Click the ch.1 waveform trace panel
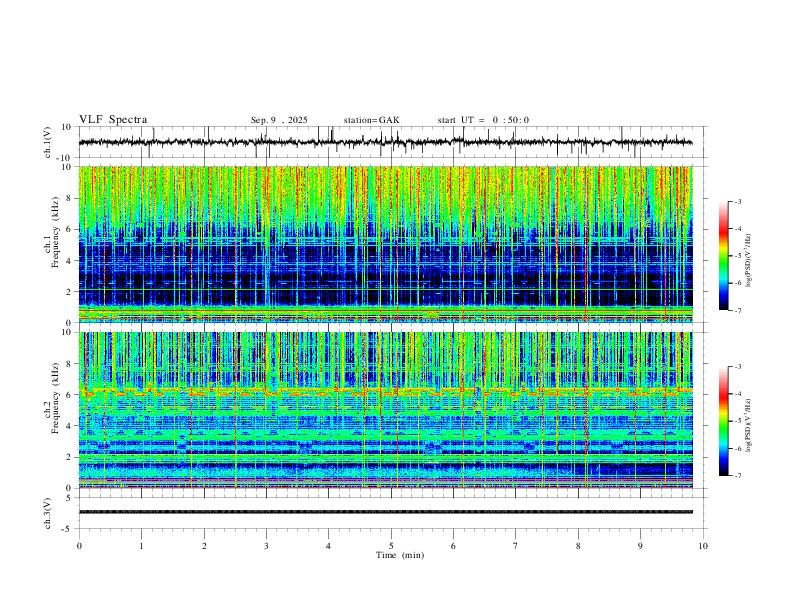The width and height of the screenshot is (792, 612). click(391, 142)
